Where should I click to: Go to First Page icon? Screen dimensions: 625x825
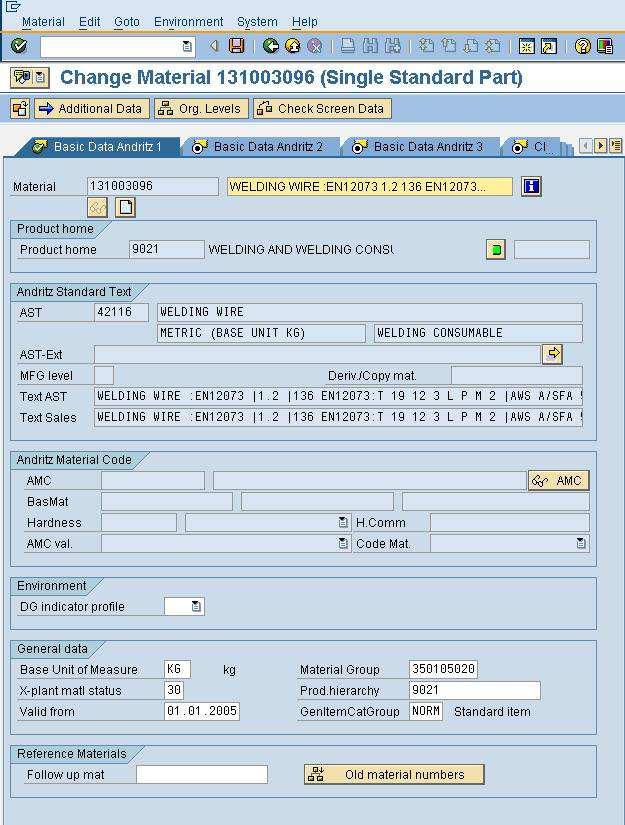click(x=426, y=46)
